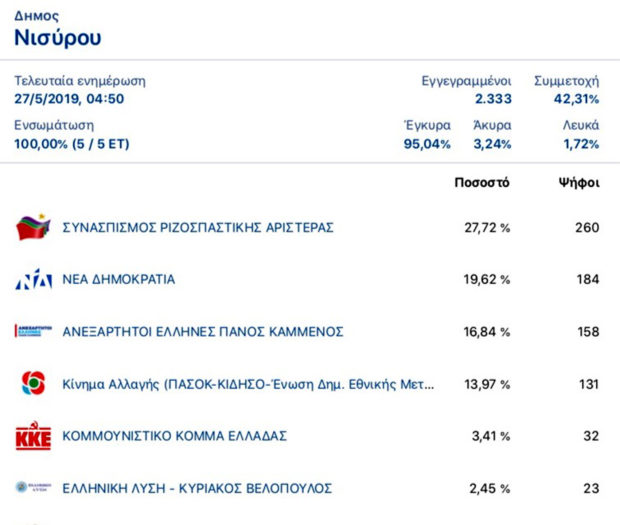Click the red KKE party logo
Screen dimensions: 620x525
click(x=33, y=435)
